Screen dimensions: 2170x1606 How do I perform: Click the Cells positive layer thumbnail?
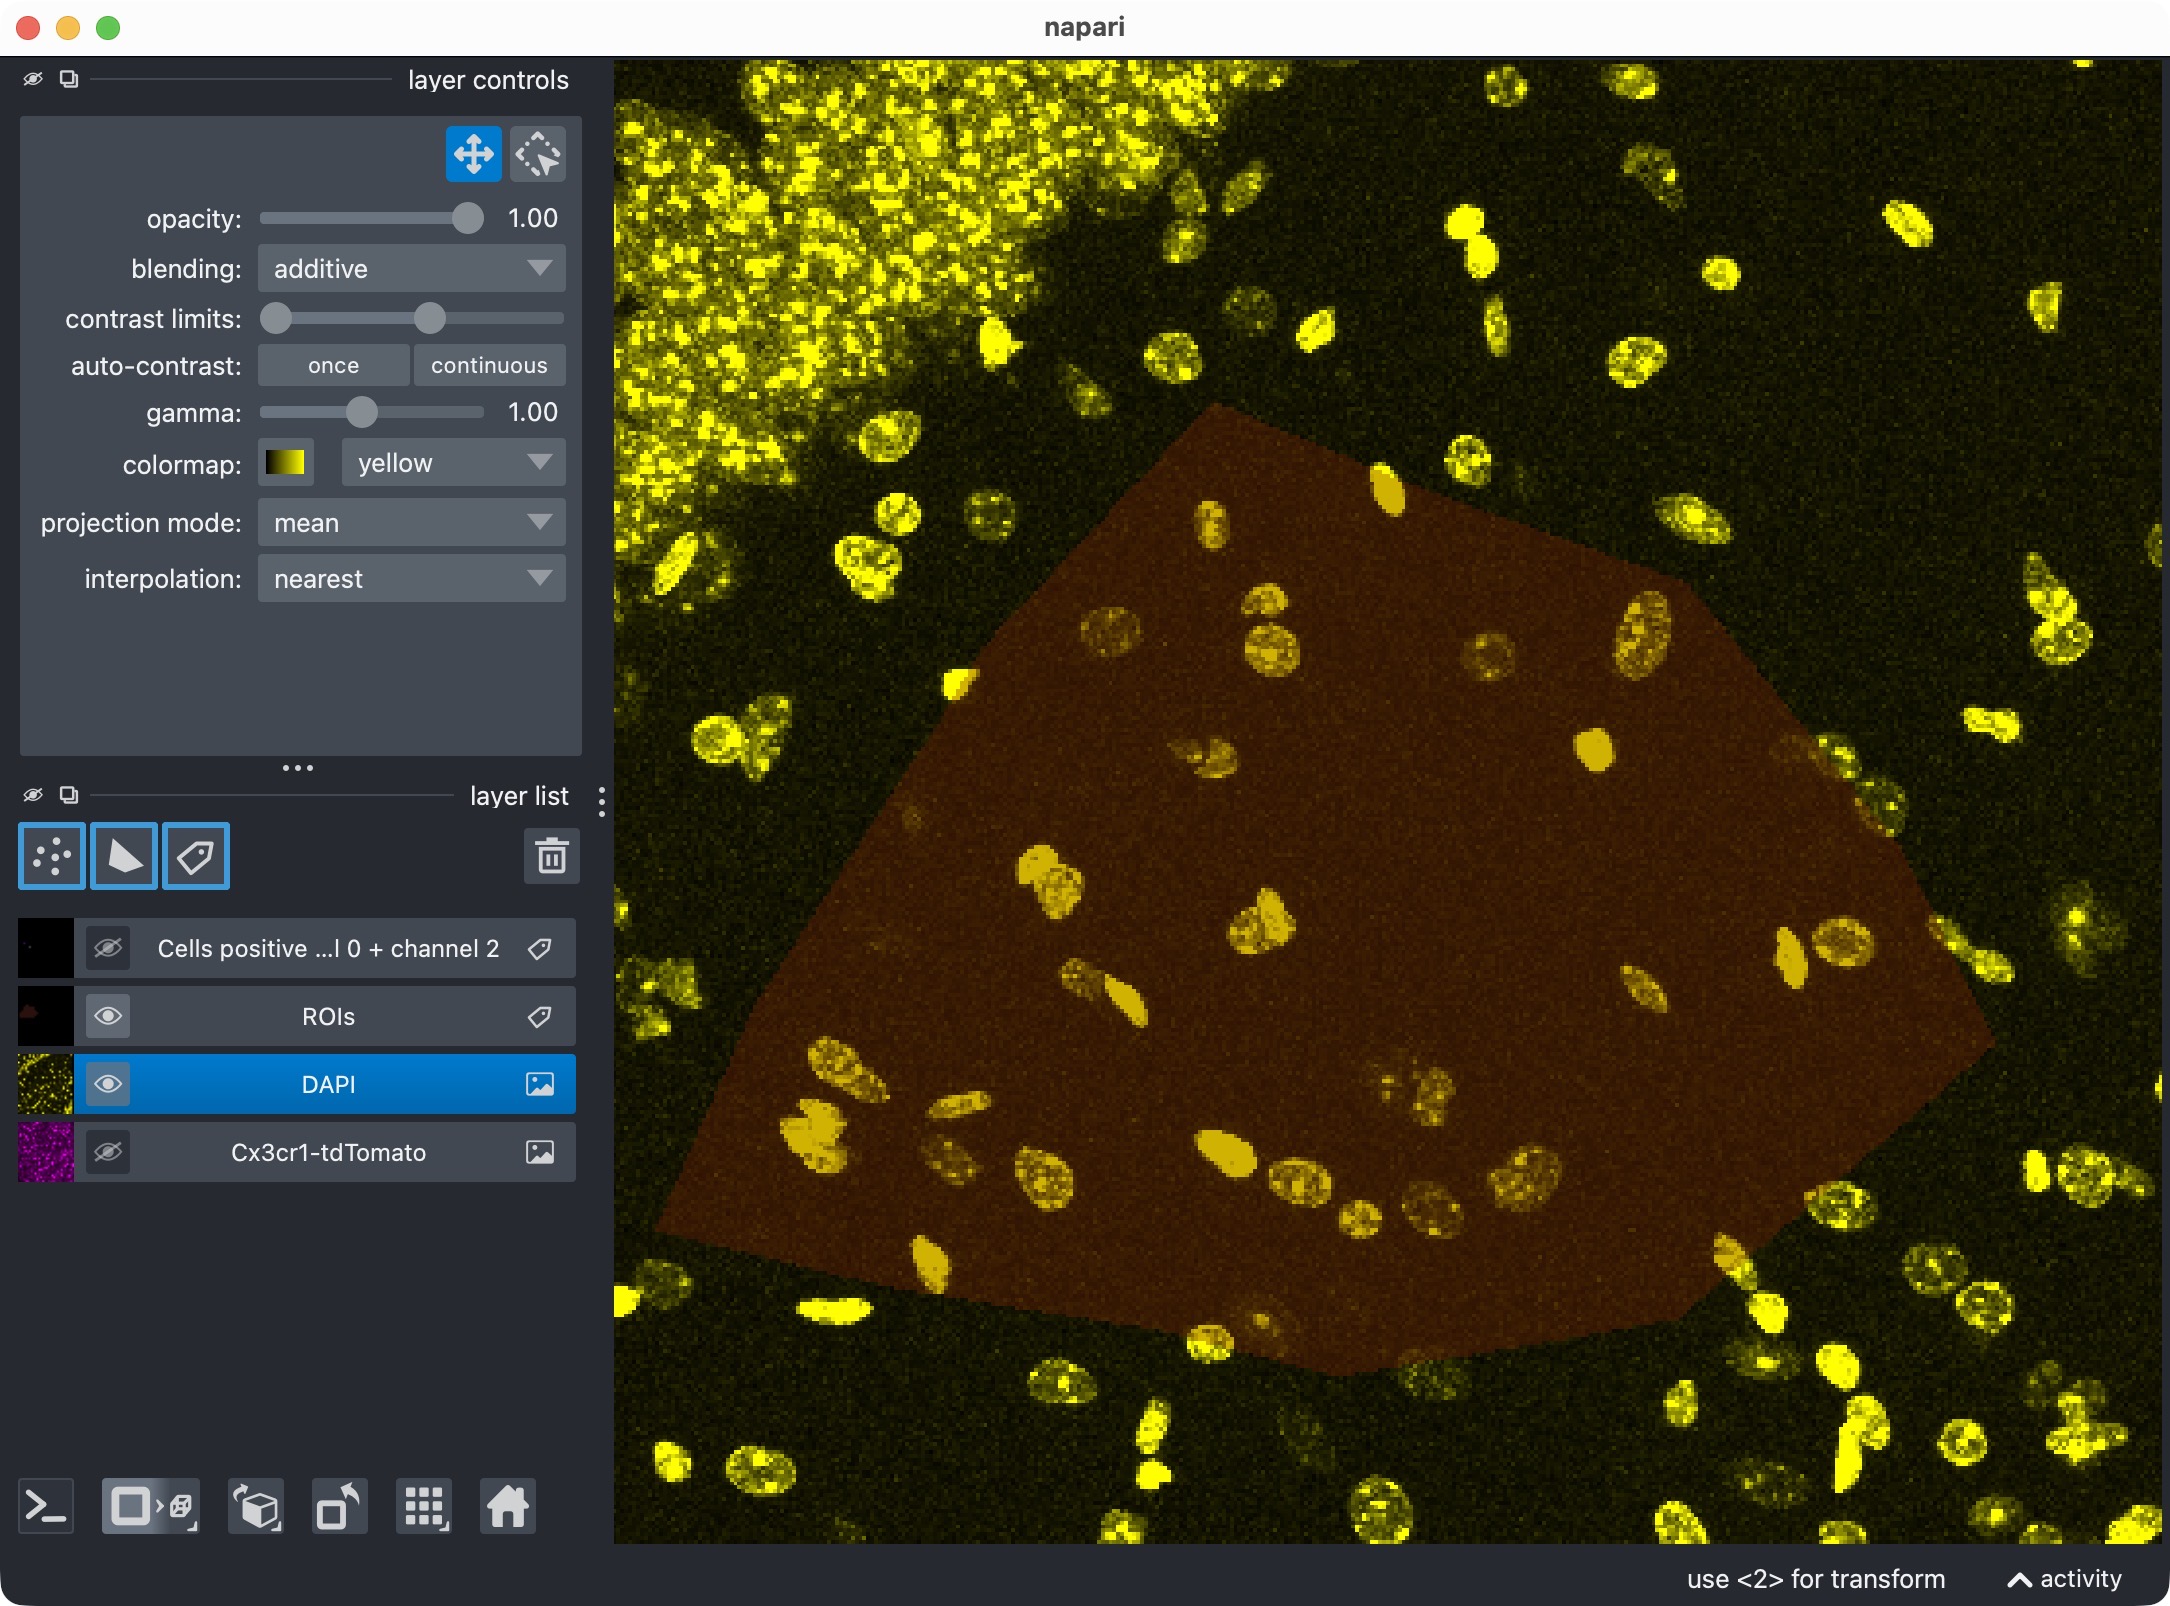point(46,949)
